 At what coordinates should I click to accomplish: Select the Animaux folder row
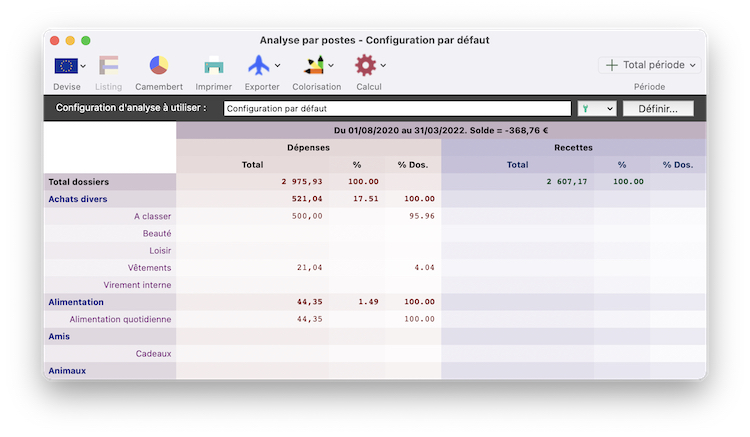(x=110, y=371)
